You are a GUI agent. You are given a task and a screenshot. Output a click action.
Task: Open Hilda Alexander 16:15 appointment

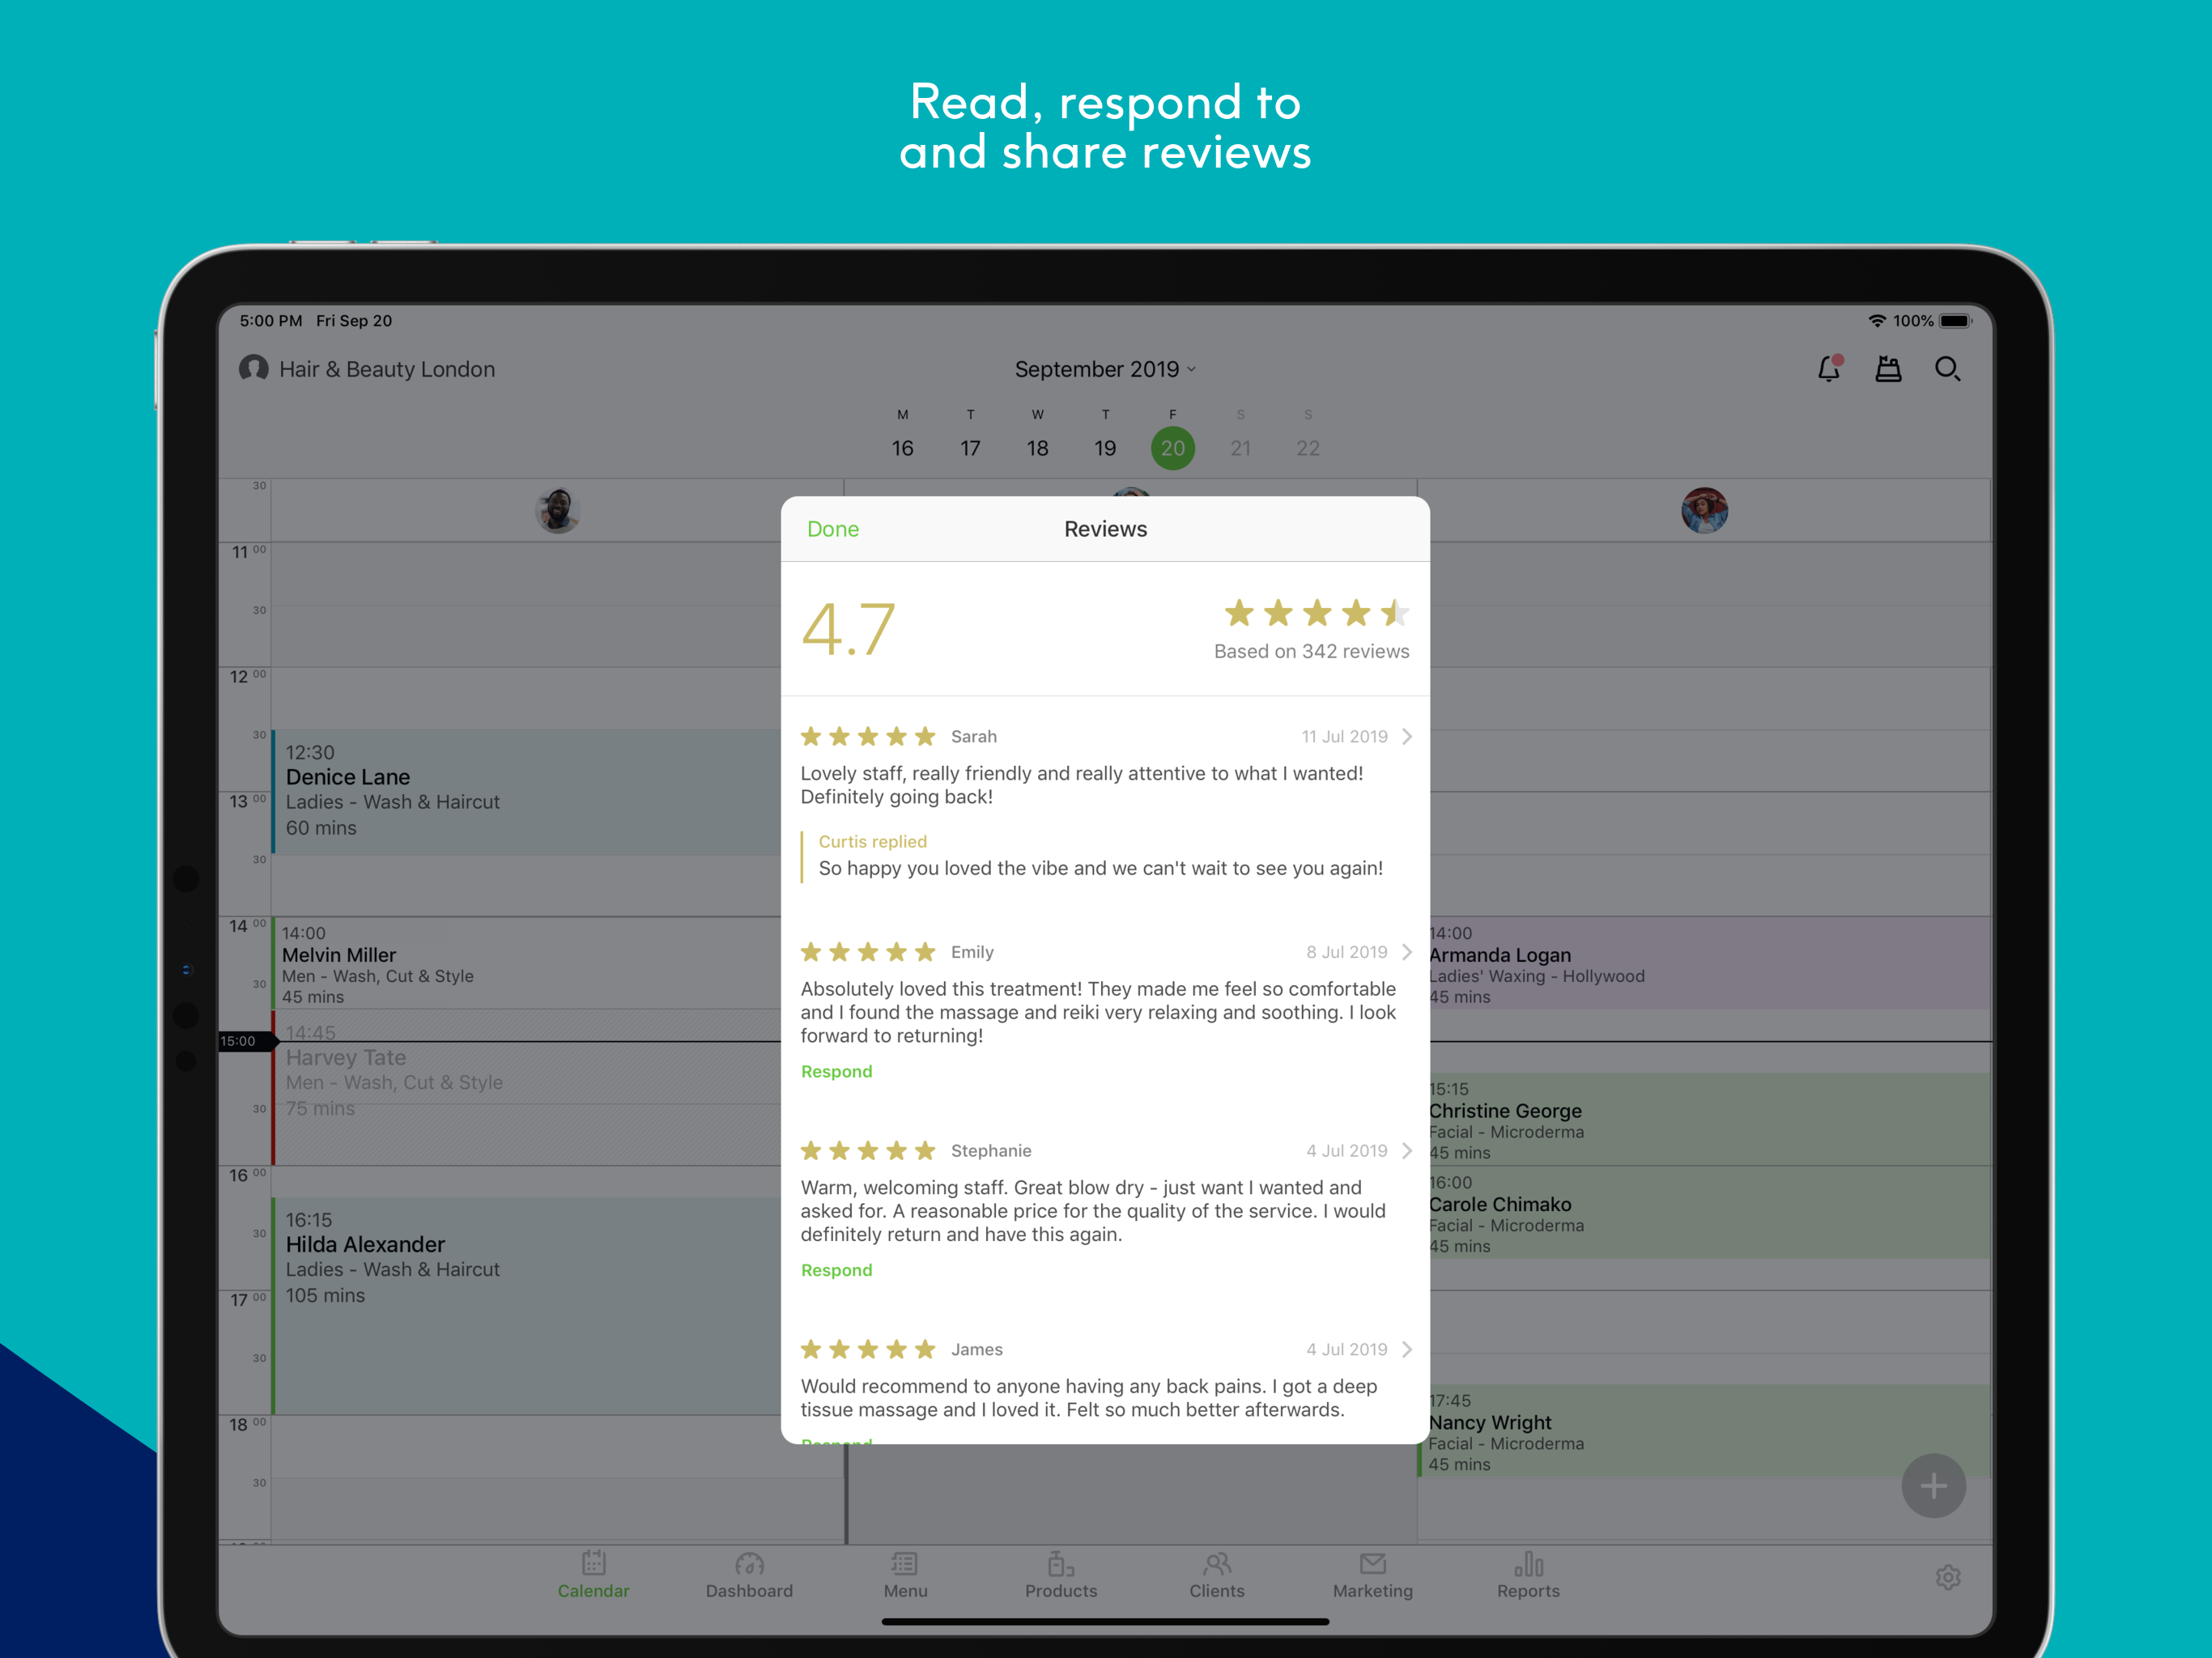point(526,1305)
